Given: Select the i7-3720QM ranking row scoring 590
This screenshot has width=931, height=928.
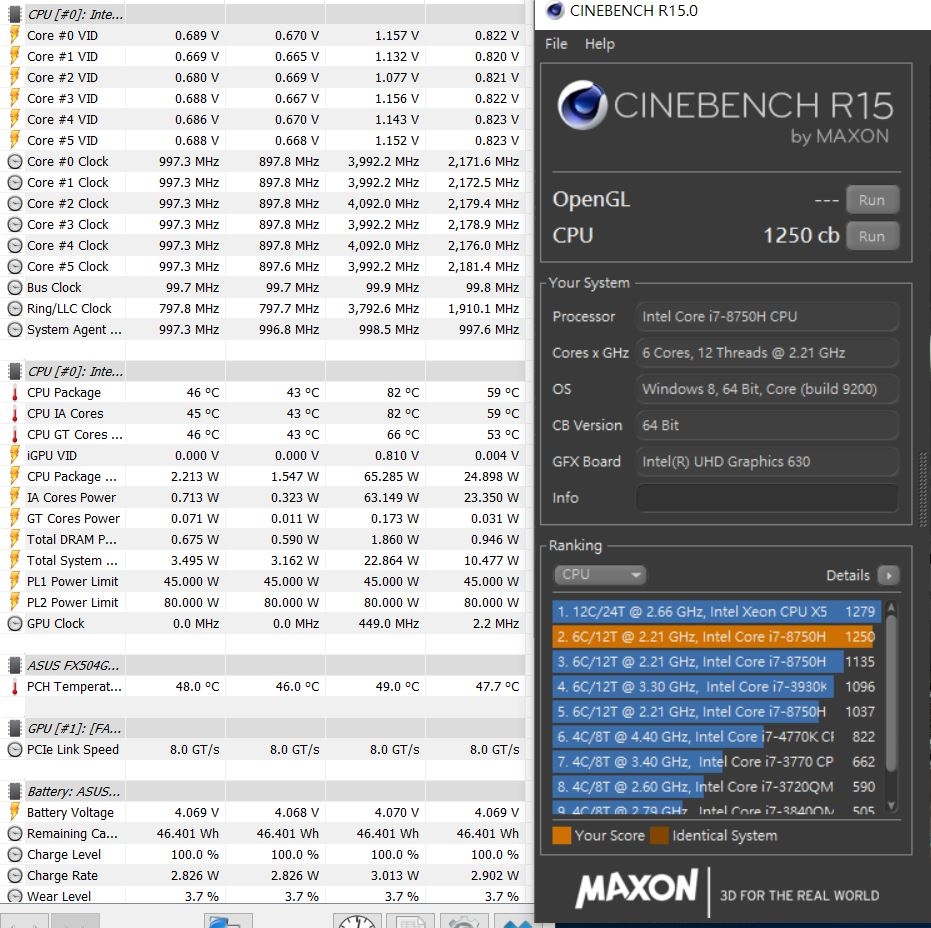Looking at the screenshot, I should pos(717,786).
